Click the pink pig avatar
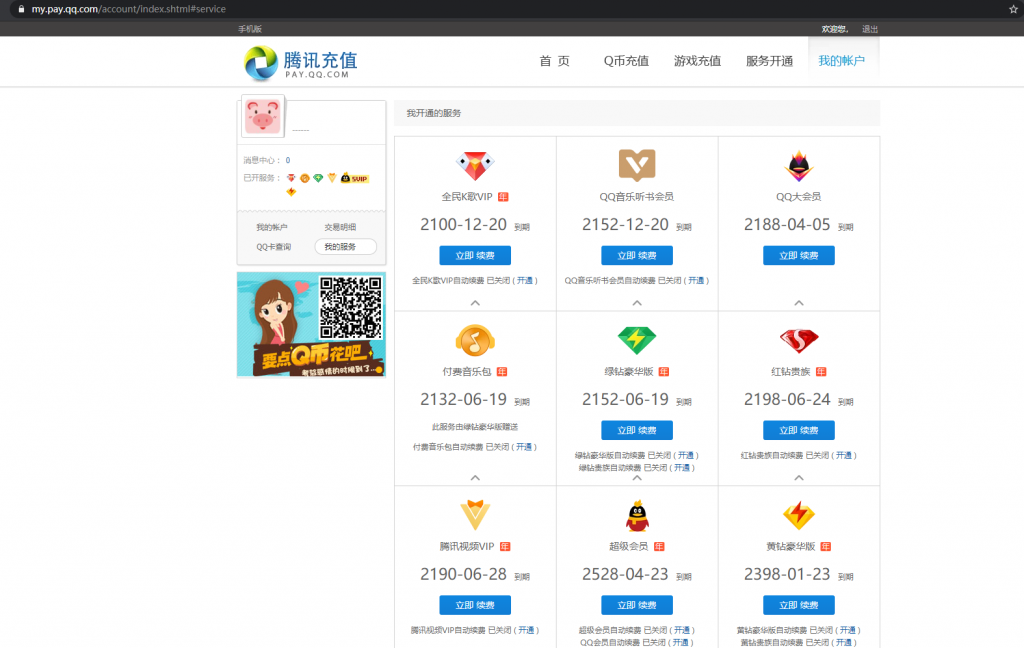1024x648 pixels. [263, 116]
